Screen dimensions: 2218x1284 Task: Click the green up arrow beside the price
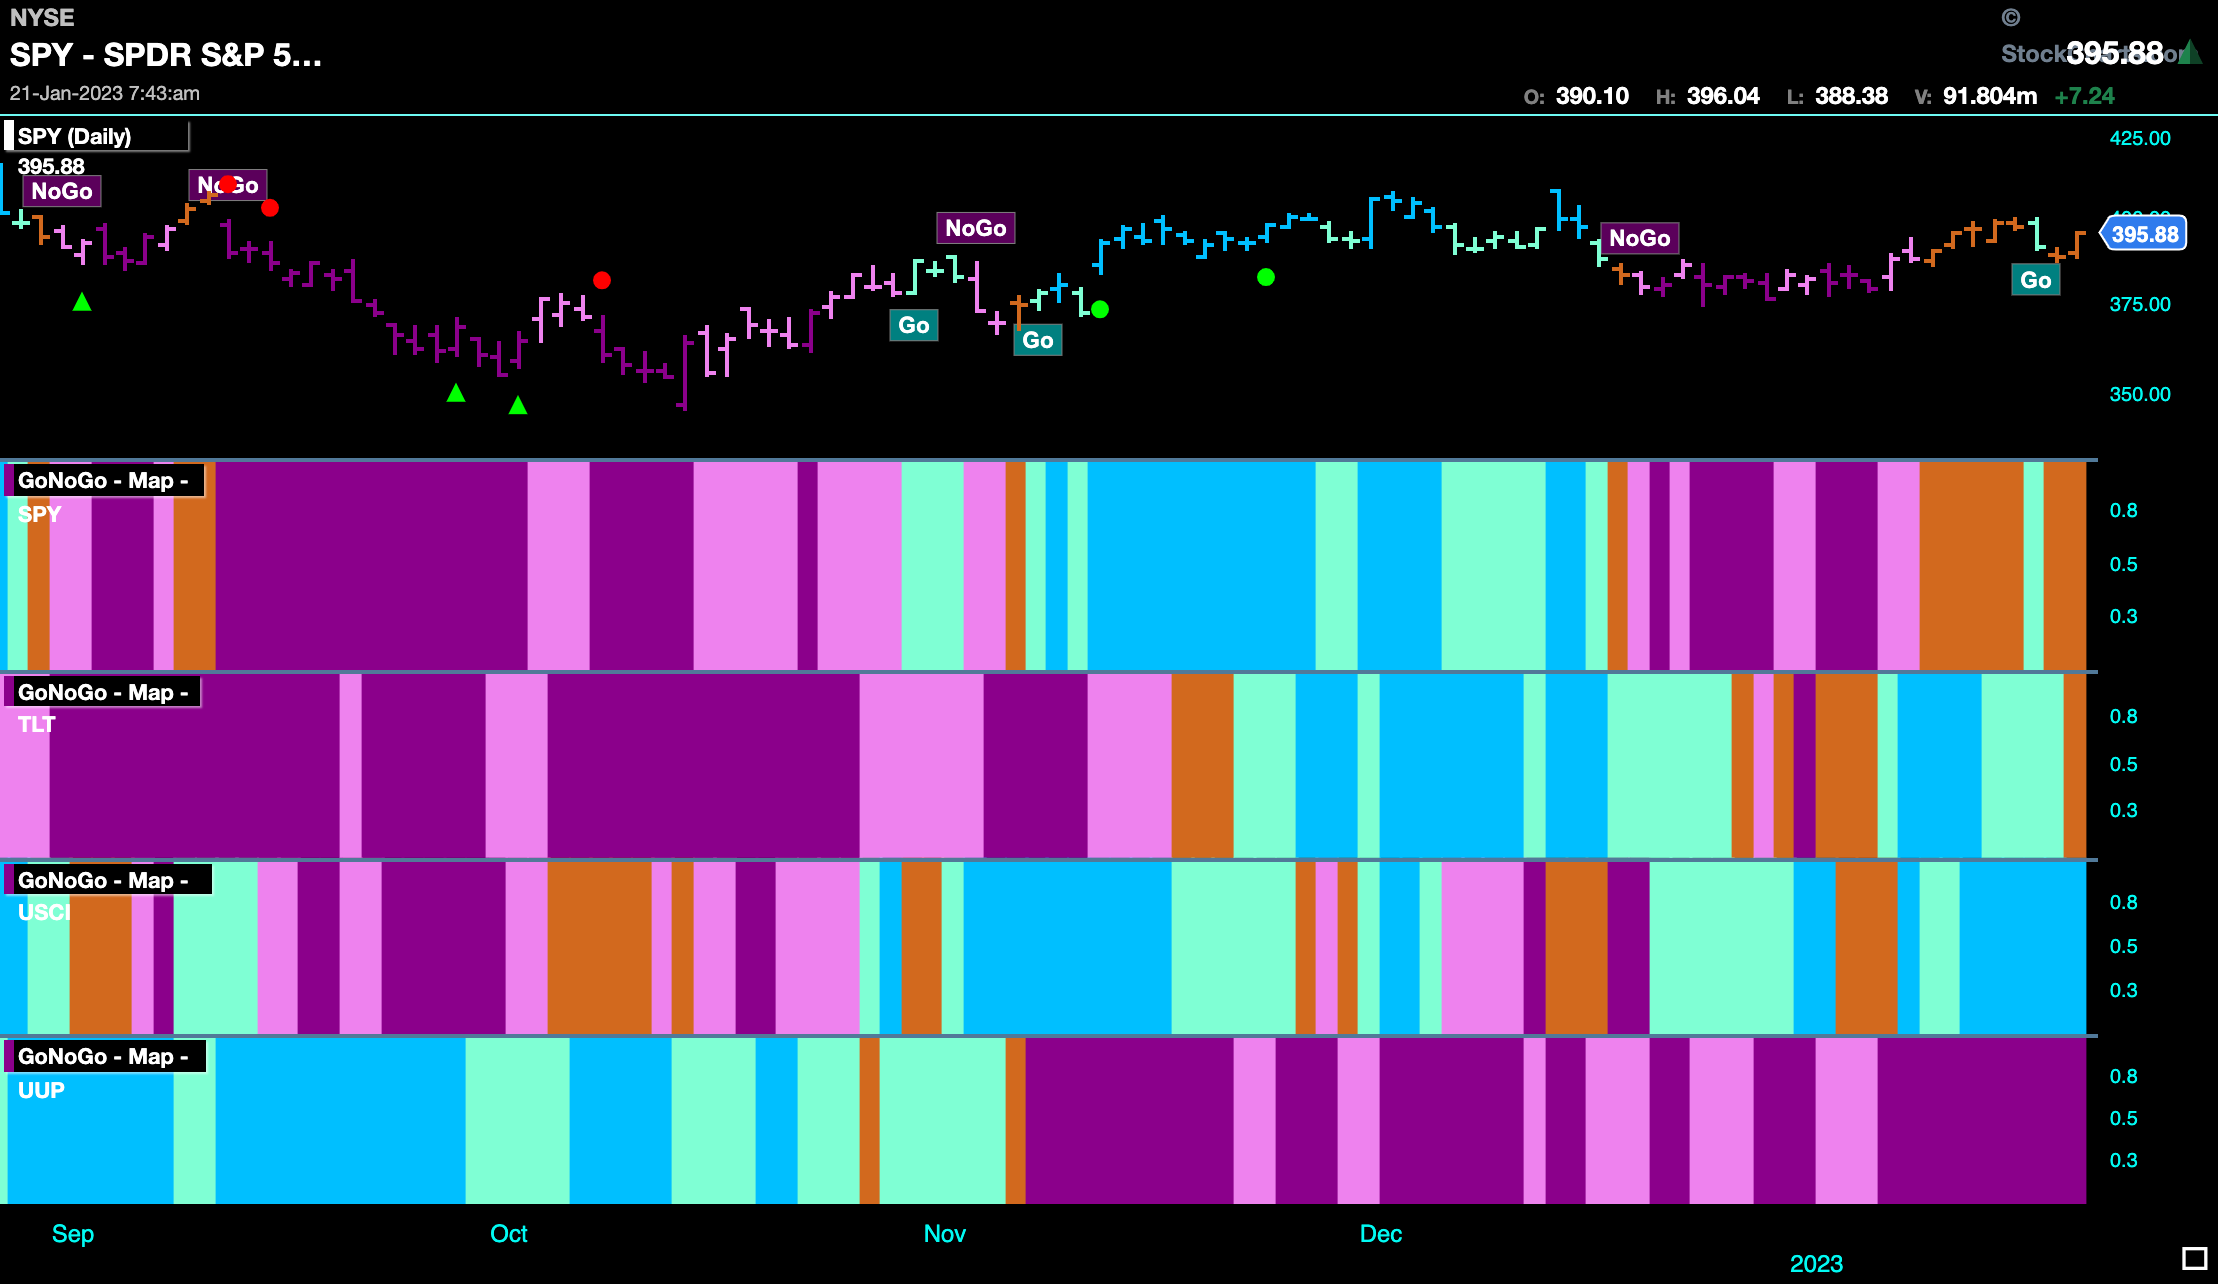pyautogui.click(x=2190, y=52)
